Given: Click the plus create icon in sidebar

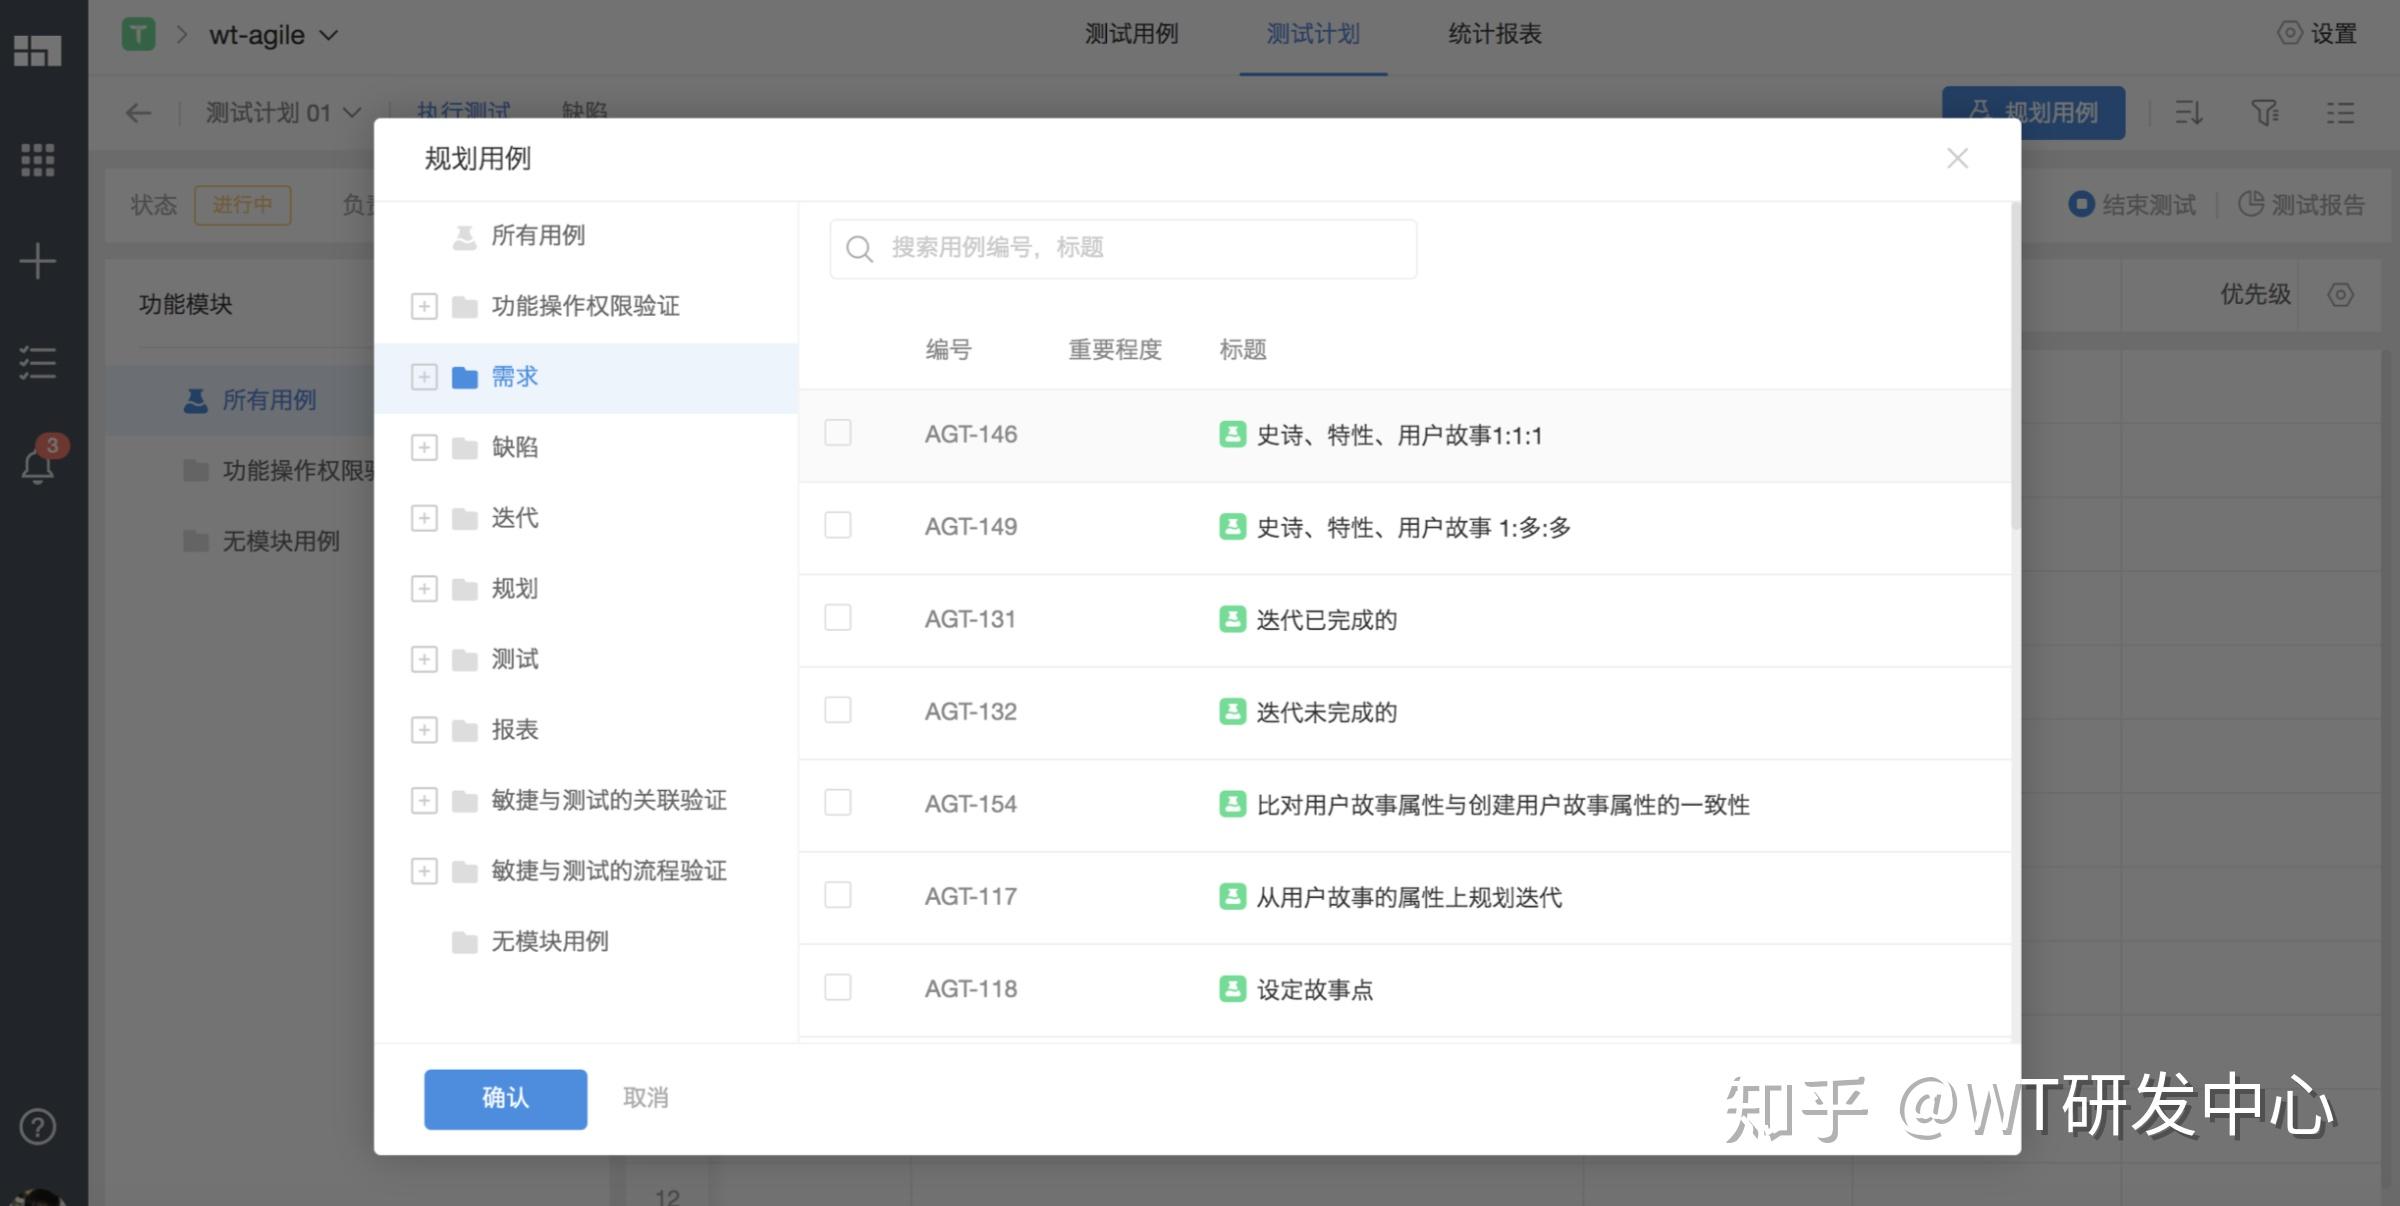Looking at the screenshot, I should click(x=38, y=261).
